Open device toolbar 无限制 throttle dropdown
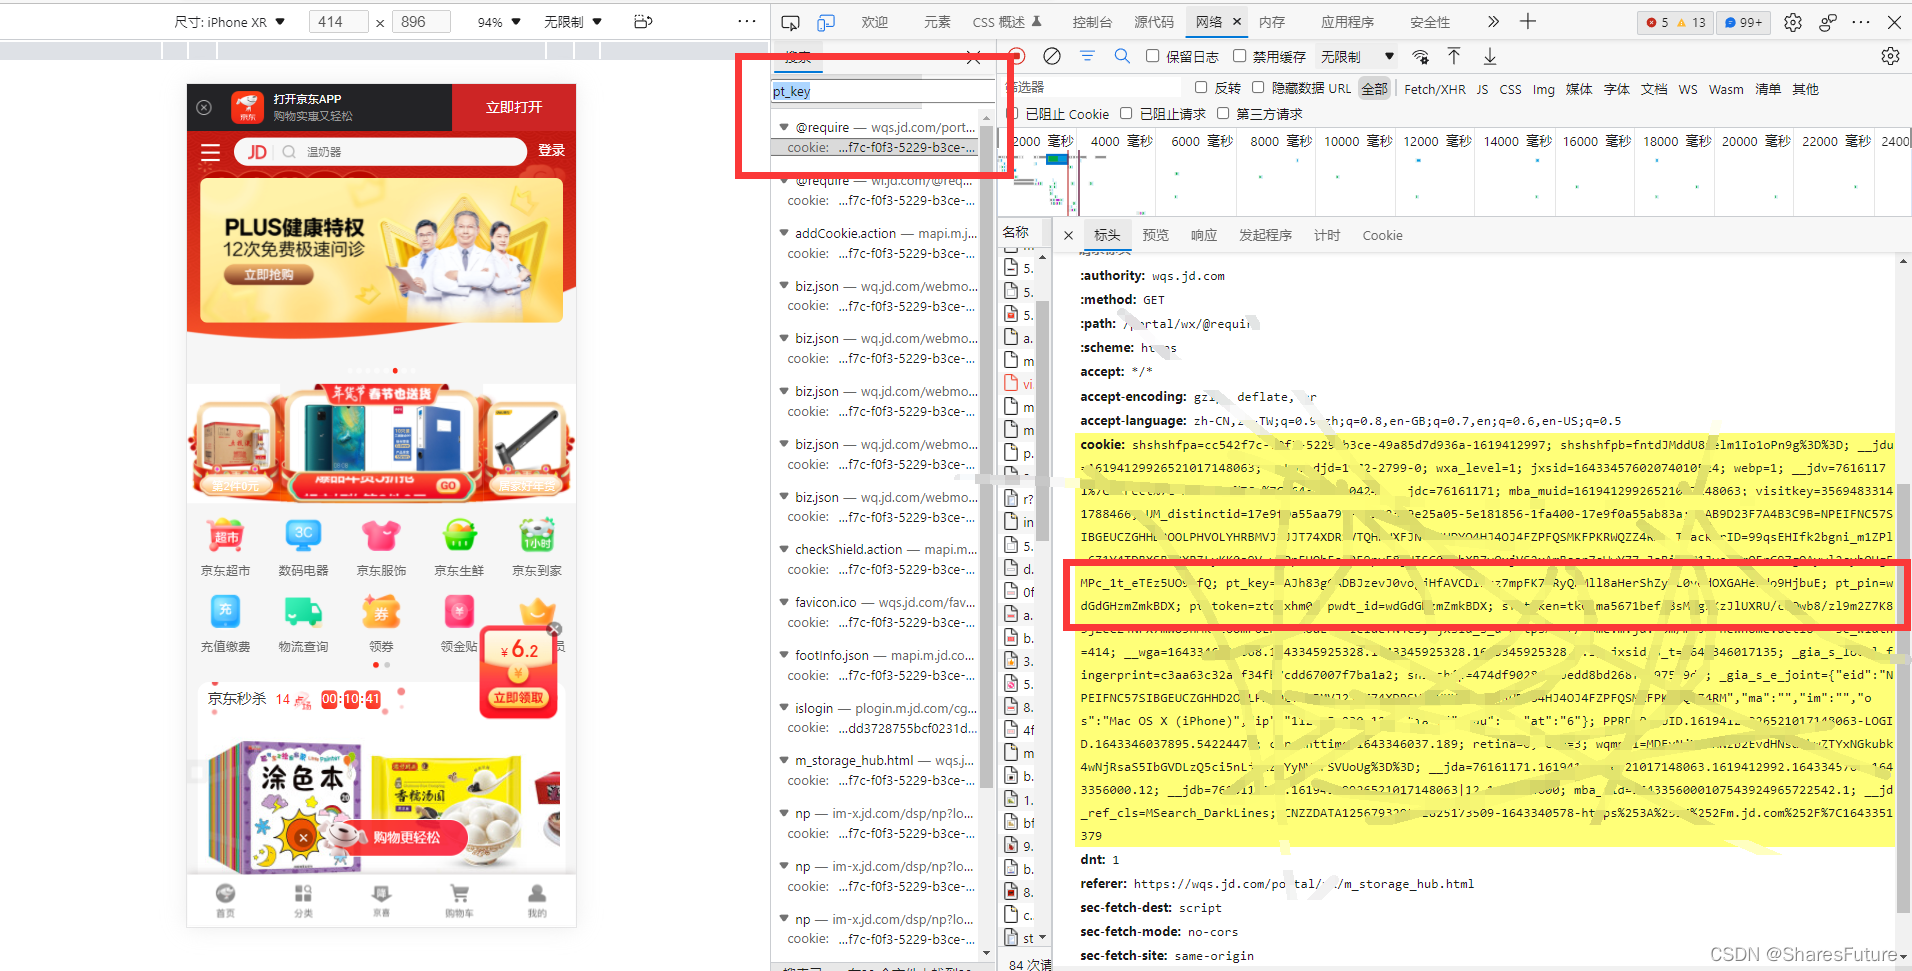 point(572,22)
